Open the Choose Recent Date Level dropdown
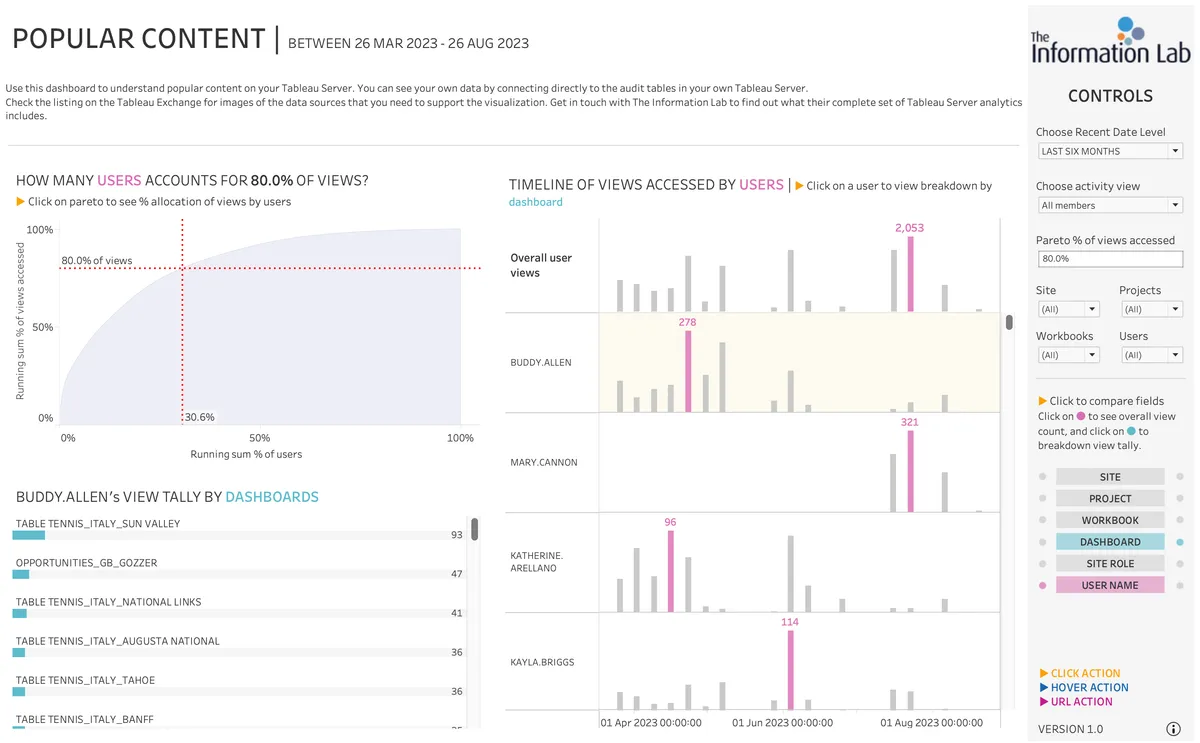Screen dimensions: 1200x743 coord(1110,151)
